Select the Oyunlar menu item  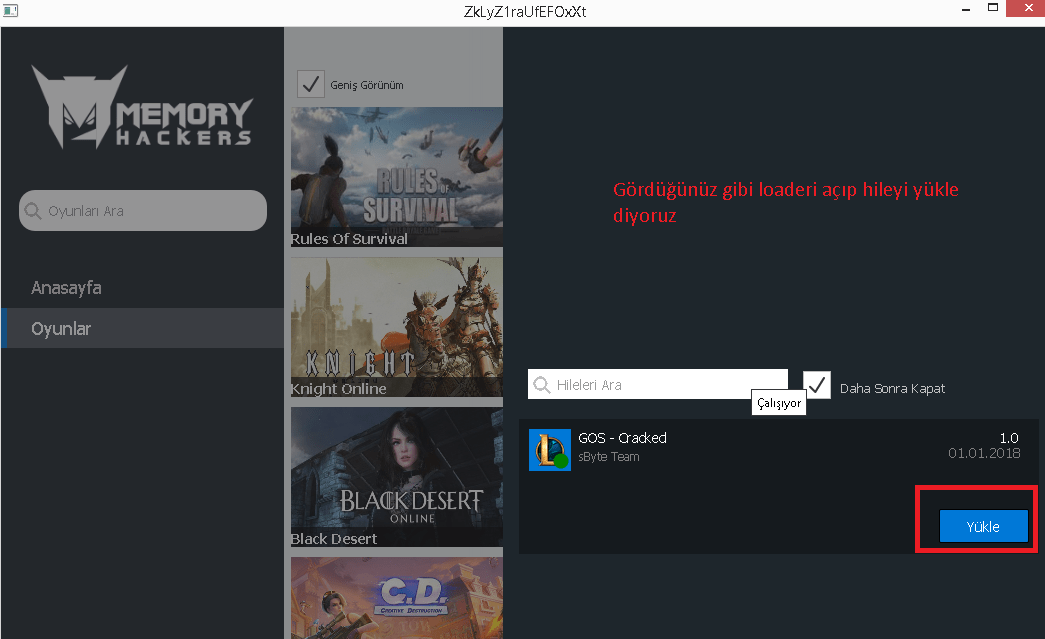(x=143, y=328)
